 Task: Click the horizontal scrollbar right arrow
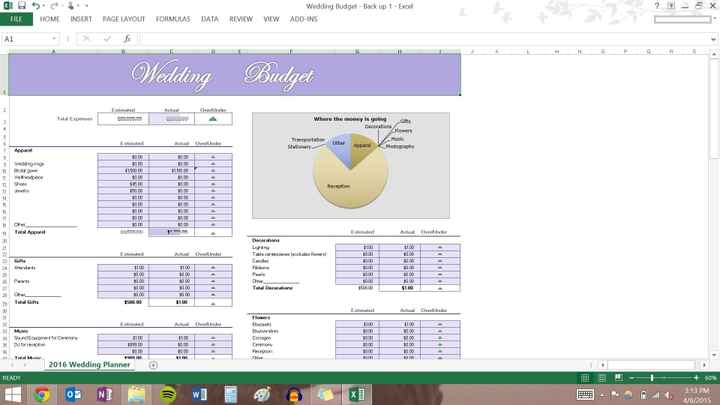[704, 365]
